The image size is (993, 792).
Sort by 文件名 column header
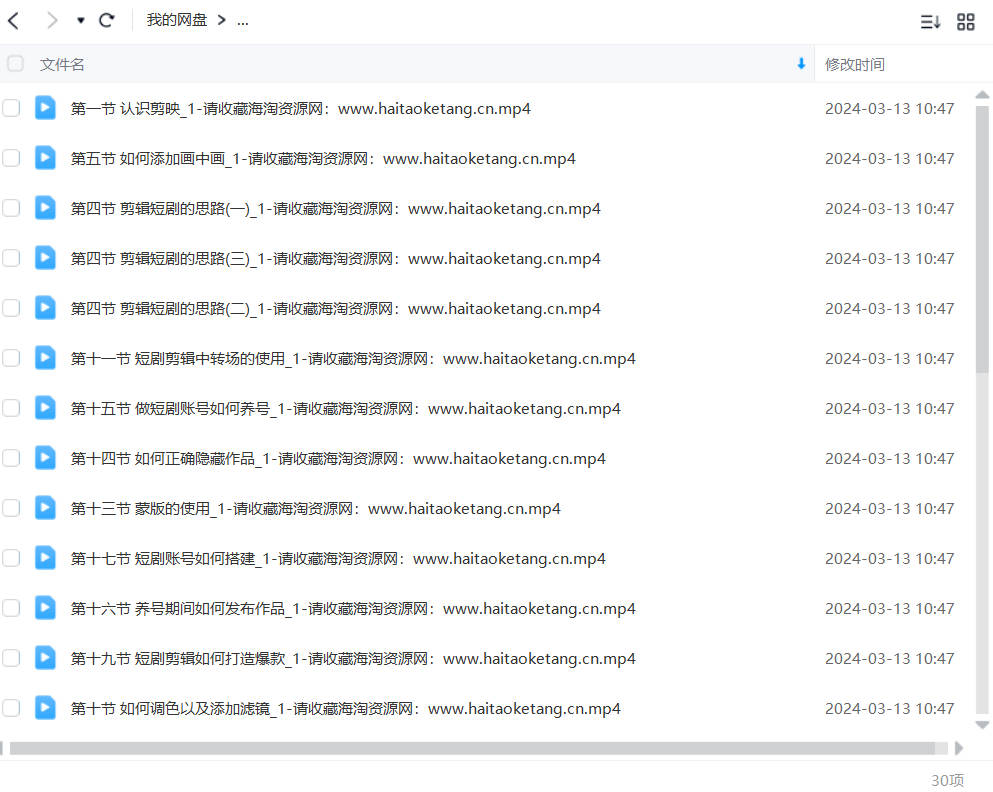point(62,65)
